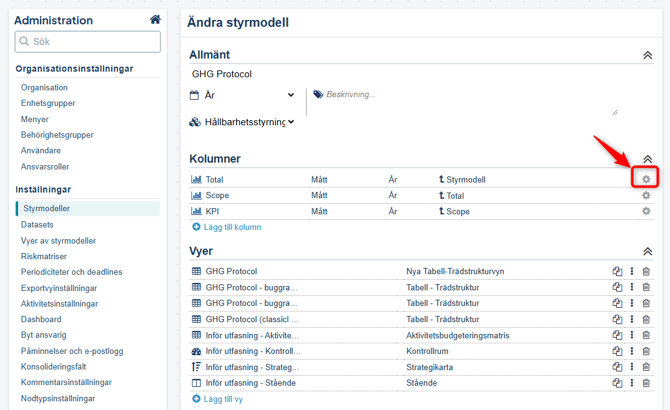Viewport: 670px width, 410px height.
Task: Click Lägg till kolumn link
Action: (227, 227)
